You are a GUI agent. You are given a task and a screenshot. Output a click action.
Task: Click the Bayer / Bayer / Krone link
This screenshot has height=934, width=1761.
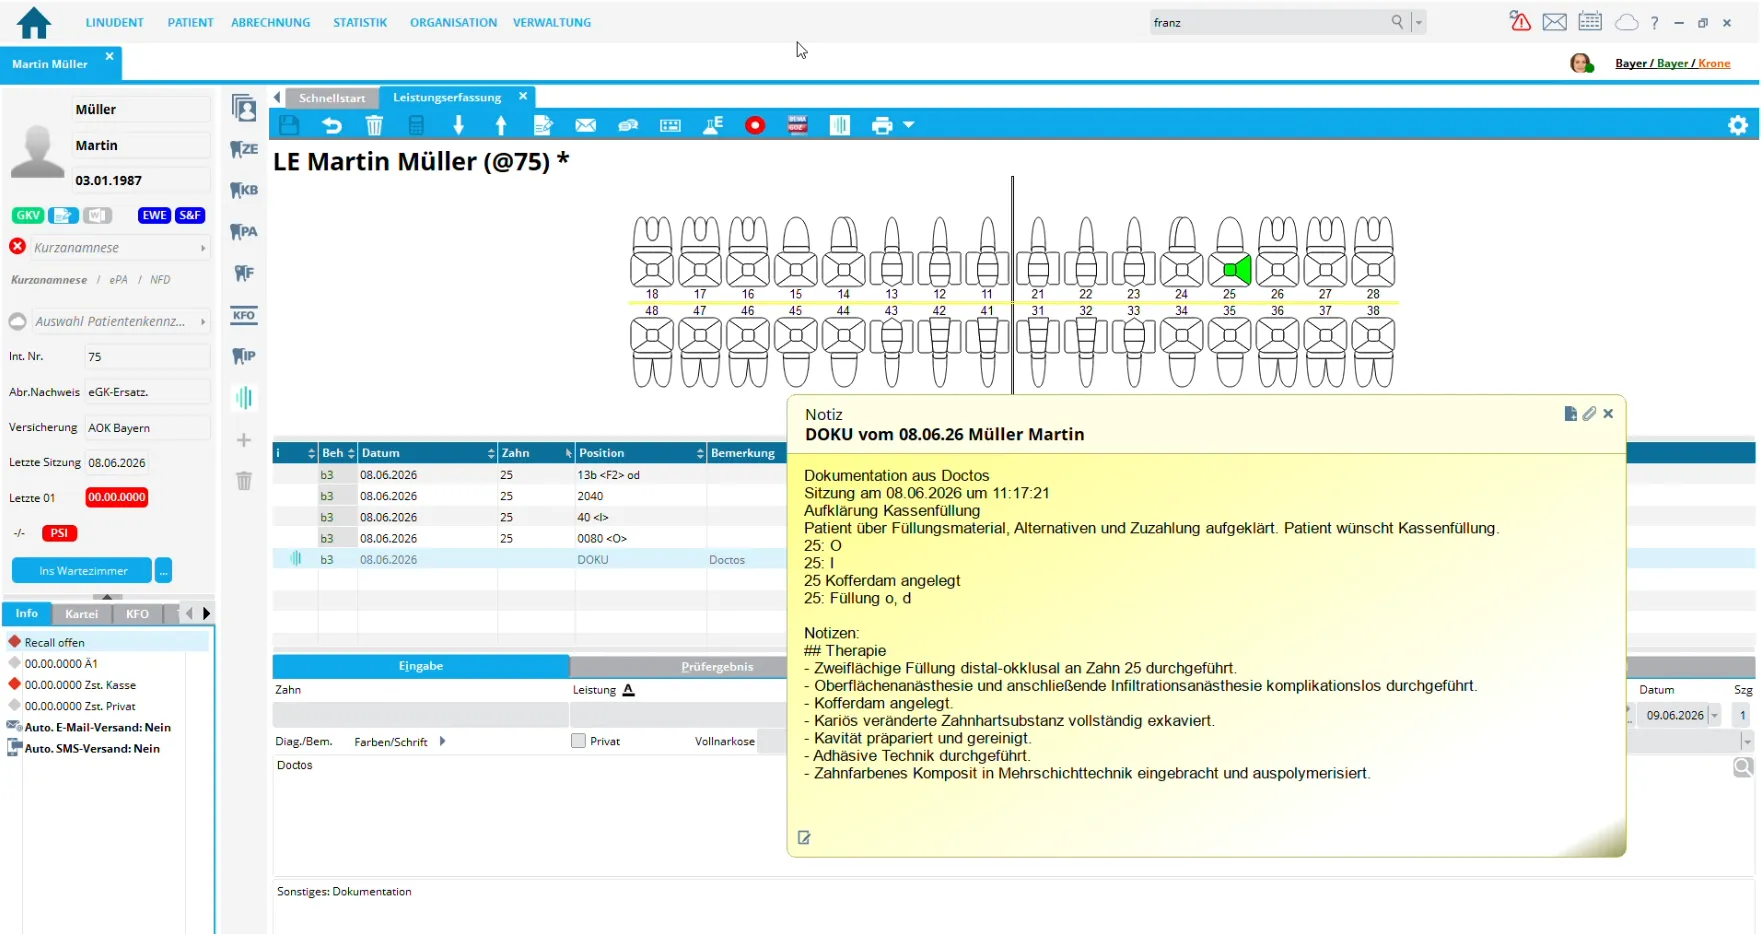[1672, 63]
